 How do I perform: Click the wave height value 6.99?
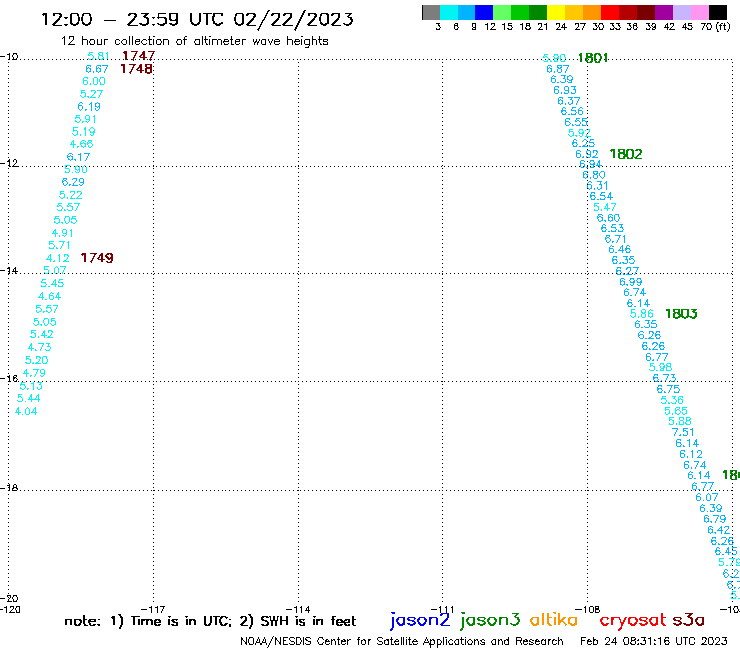(x=631, y=282)
